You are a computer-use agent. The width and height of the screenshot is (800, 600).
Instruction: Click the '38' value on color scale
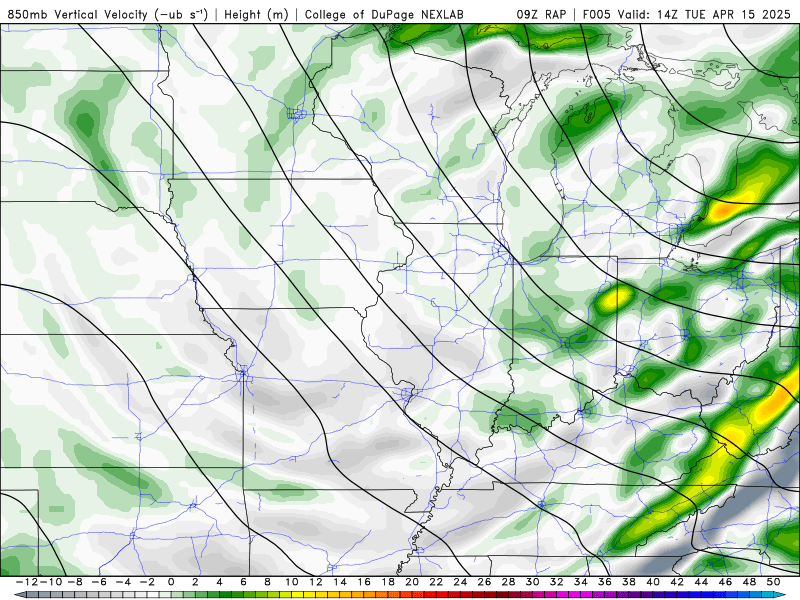629,582
